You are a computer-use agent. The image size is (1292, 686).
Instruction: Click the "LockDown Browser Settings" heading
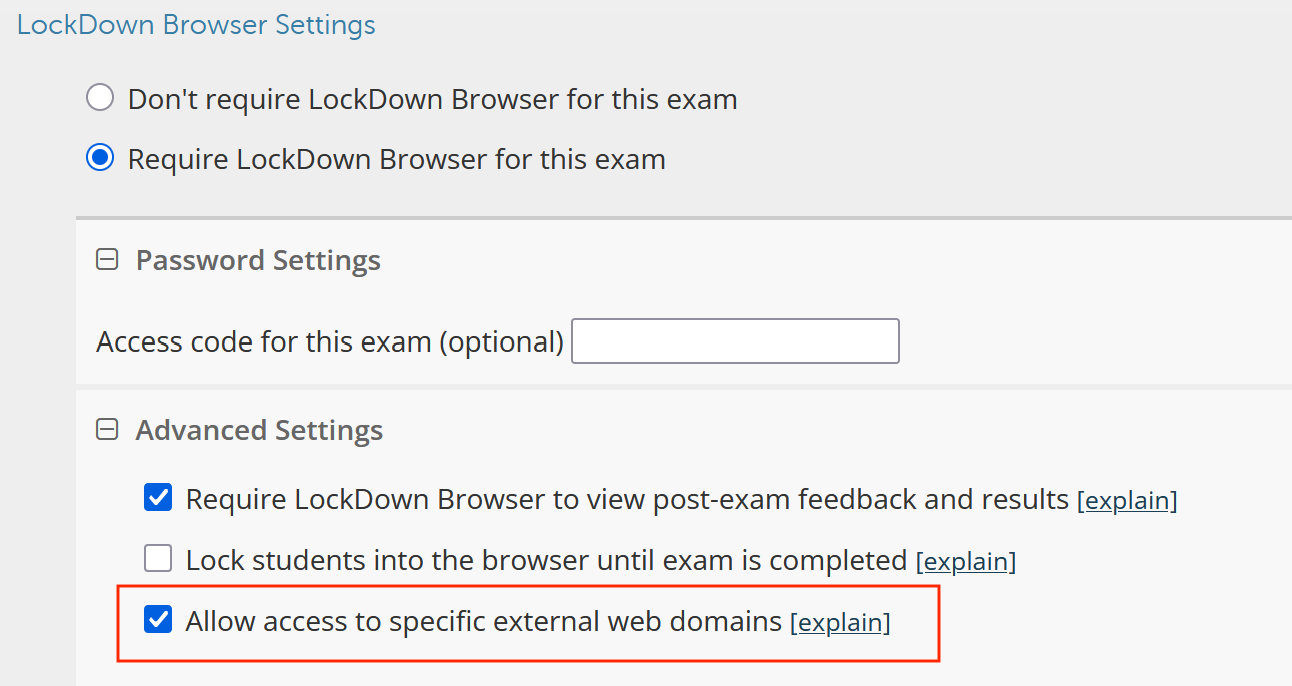[196, 24]
